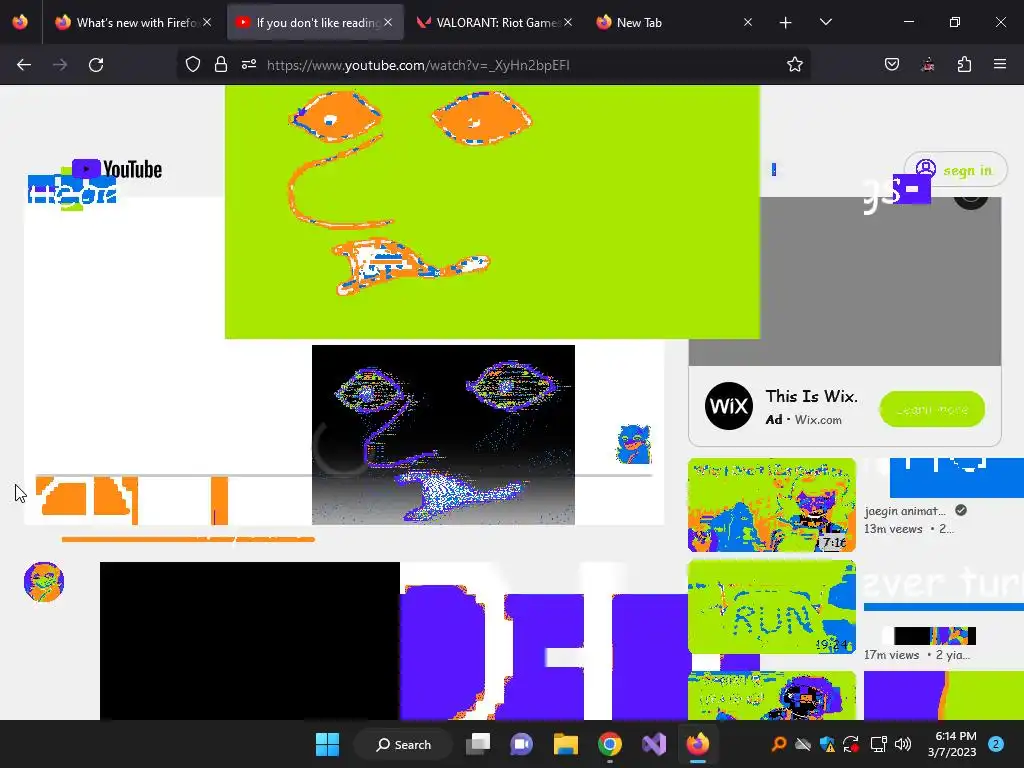Open Windows Security tray icon
Screen dimensions: 1024x768
827,744
